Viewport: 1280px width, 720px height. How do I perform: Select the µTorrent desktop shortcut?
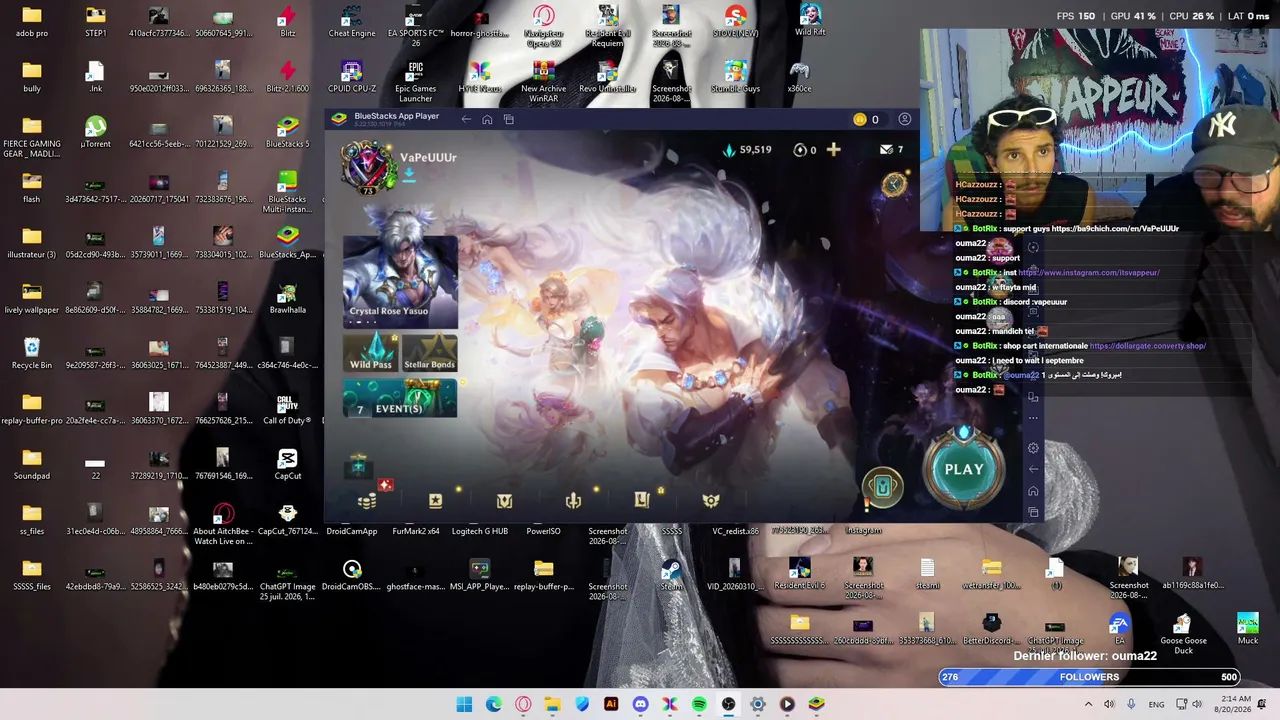96,133
